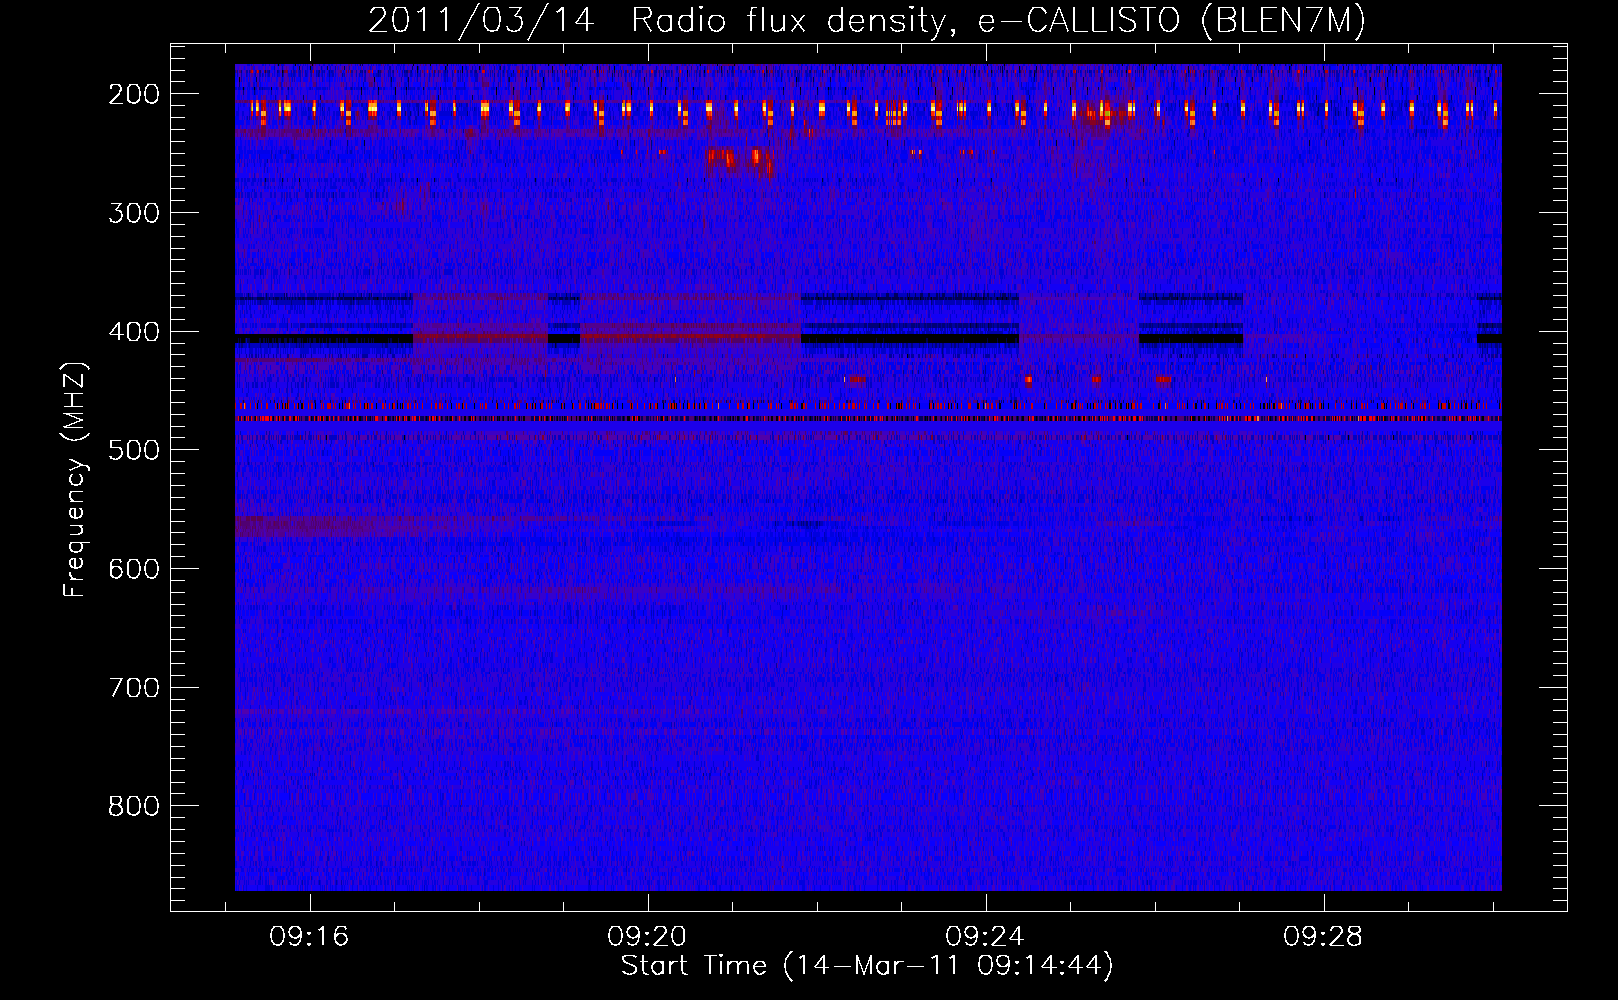Screen dimensions: 1618x1000
Task: Click the 500 frequency tick label
Action: [134, 450]
